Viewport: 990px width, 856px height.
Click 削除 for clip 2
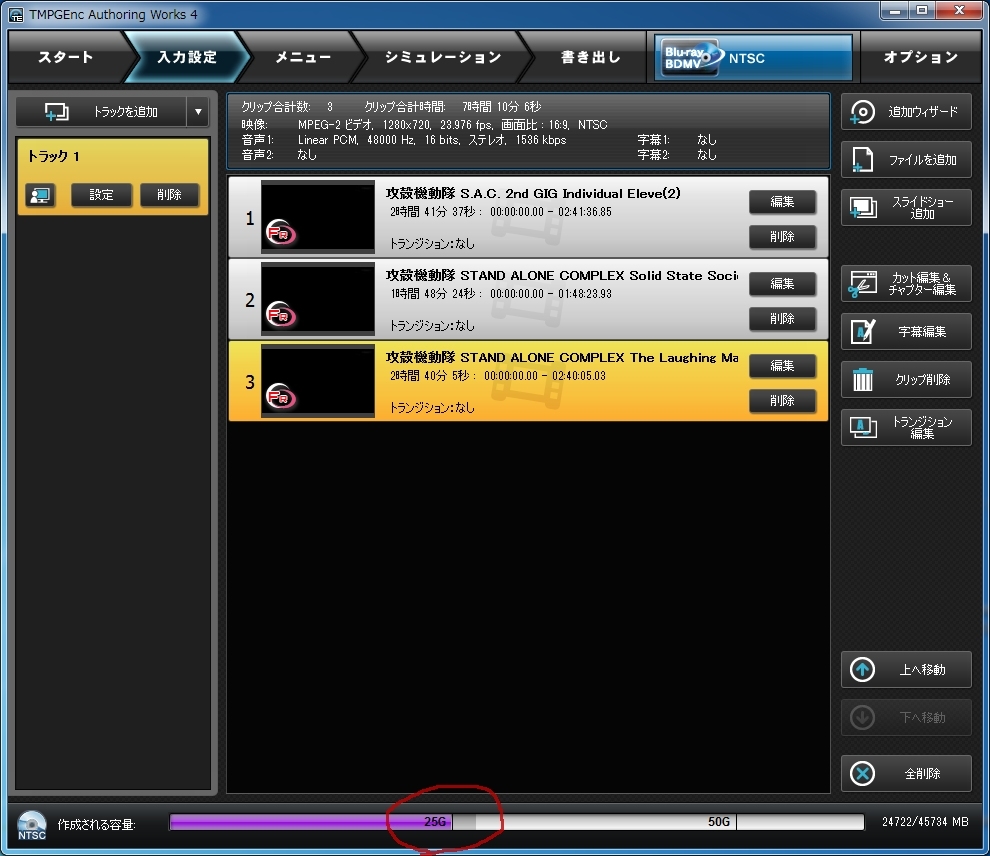pyautogui.click(x=782, y=319)
